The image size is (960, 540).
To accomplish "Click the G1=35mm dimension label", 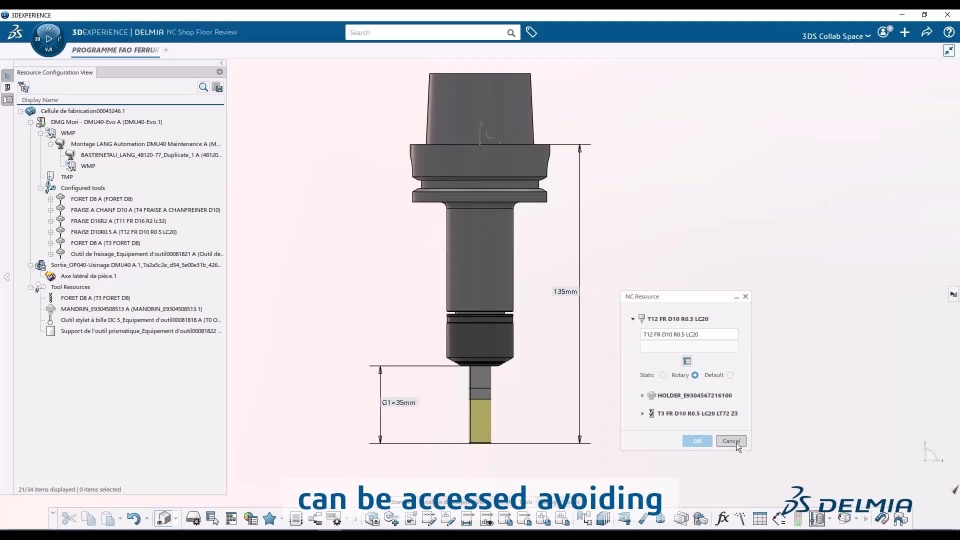I will click(399, 402).
